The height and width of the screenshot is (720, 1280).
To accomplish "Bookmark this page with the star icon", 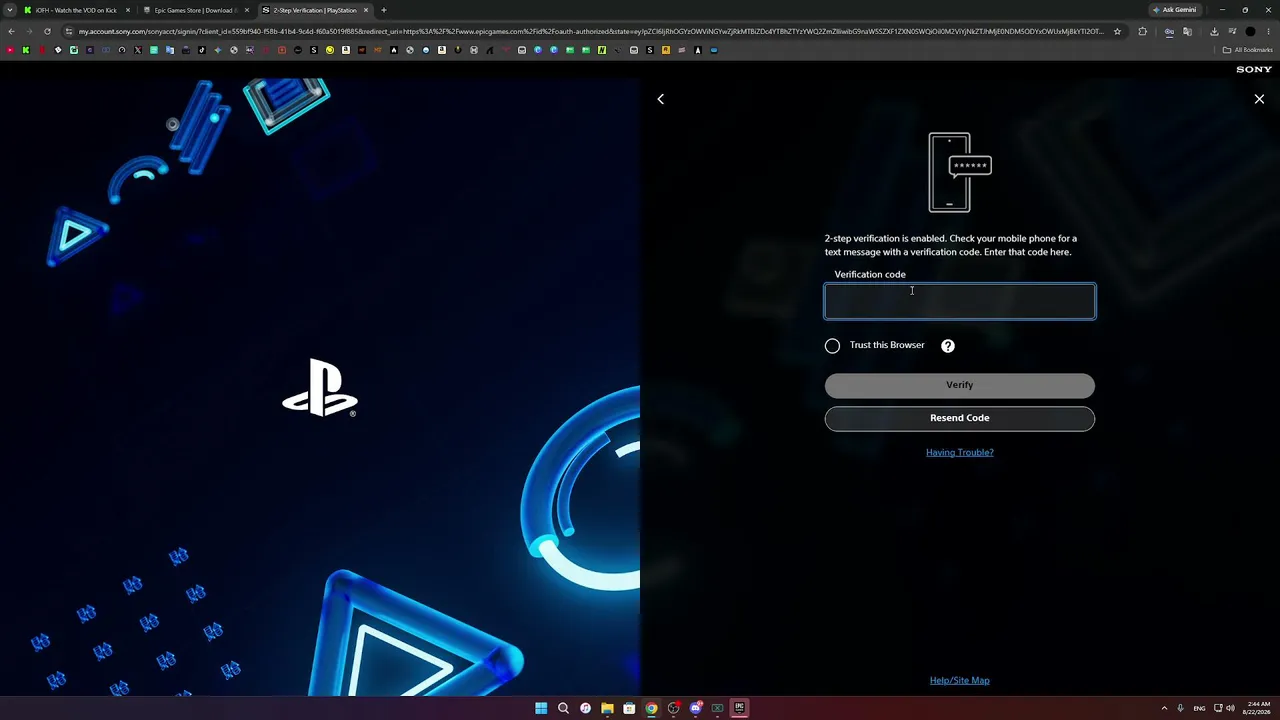I will click(1117, 31).
